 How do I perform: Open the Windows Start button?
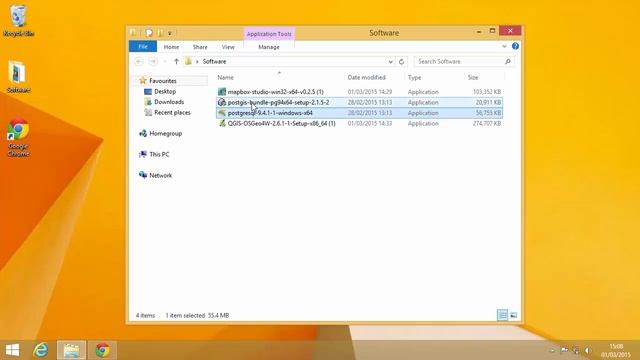tap(12, 350)
